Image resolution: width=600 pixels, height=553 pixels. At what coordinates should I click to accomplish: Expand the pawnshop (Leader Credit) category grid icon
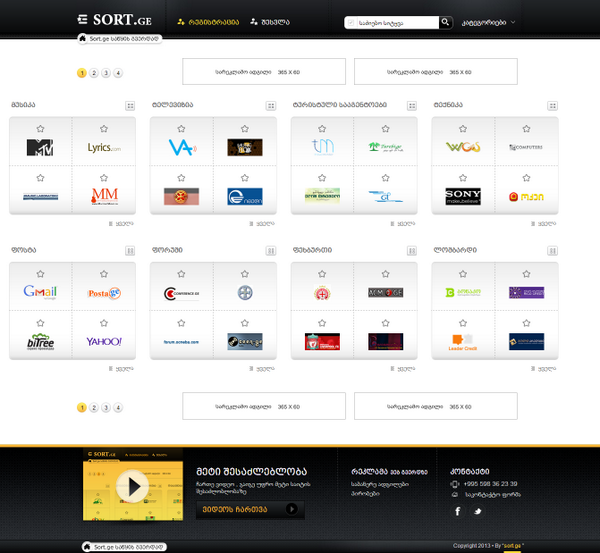click(x=553, y=251)
